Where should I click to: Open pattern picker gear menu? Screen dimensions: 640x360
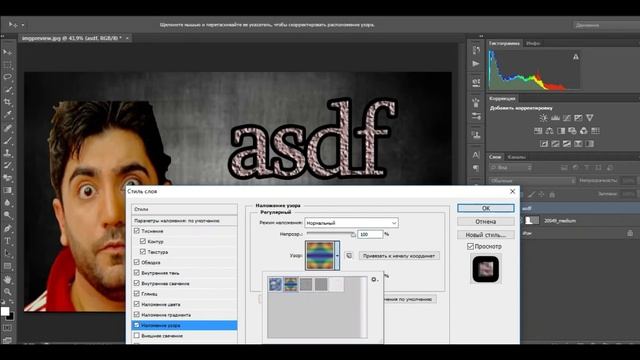(374, 280)
